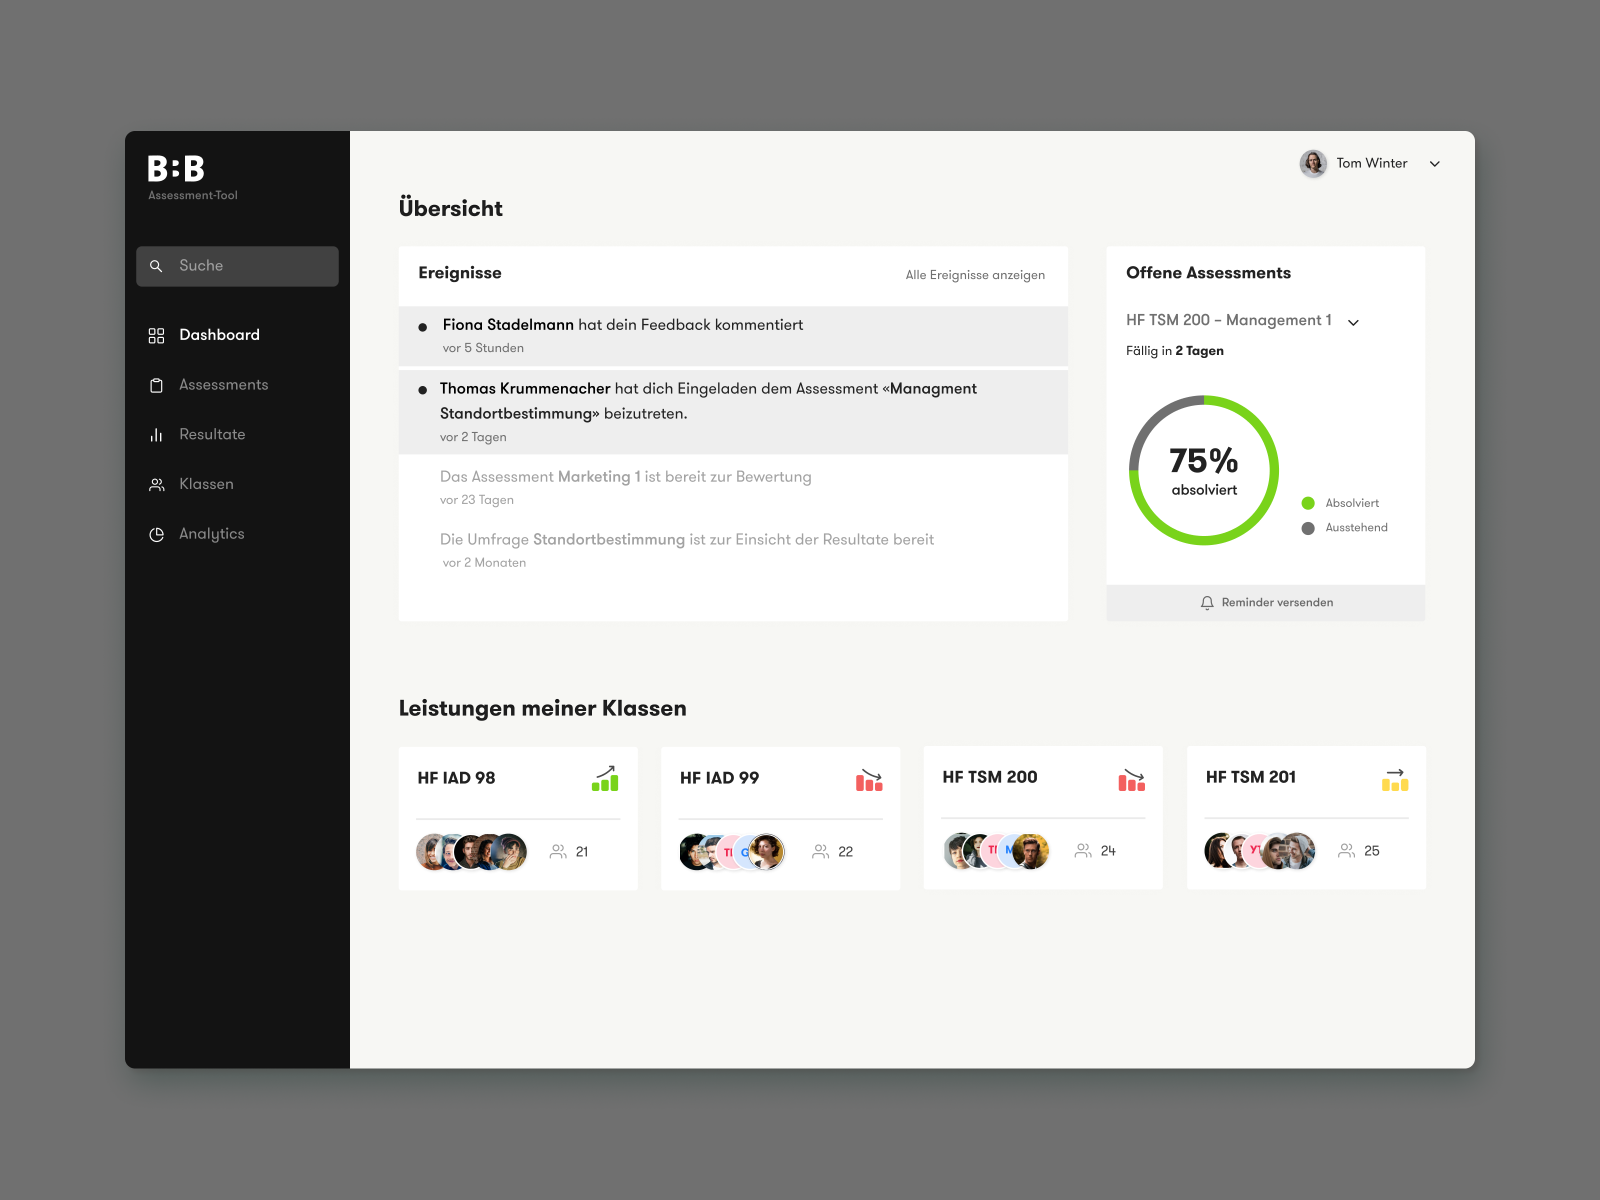The image size is (1600, 1200).
Task: Click the 75% progress ring
Action: pyautogui.click(x=1204, y=470)
